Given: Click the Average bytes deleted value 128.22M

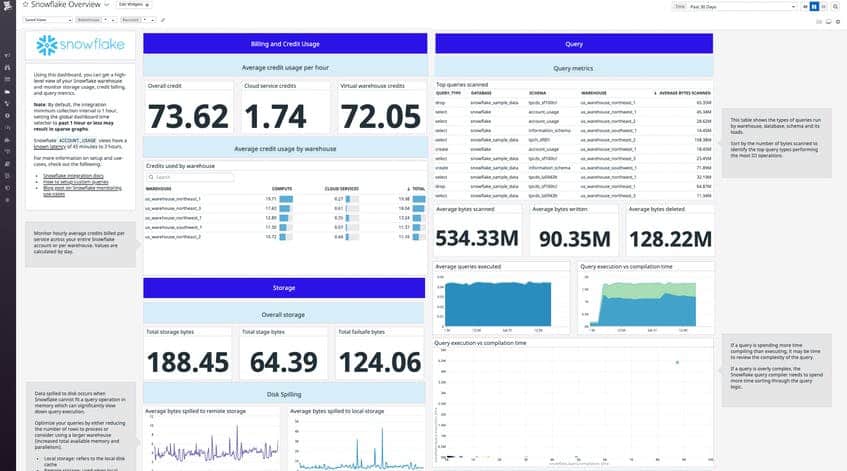Looking at the screenshot, I should tap(670, 239).
